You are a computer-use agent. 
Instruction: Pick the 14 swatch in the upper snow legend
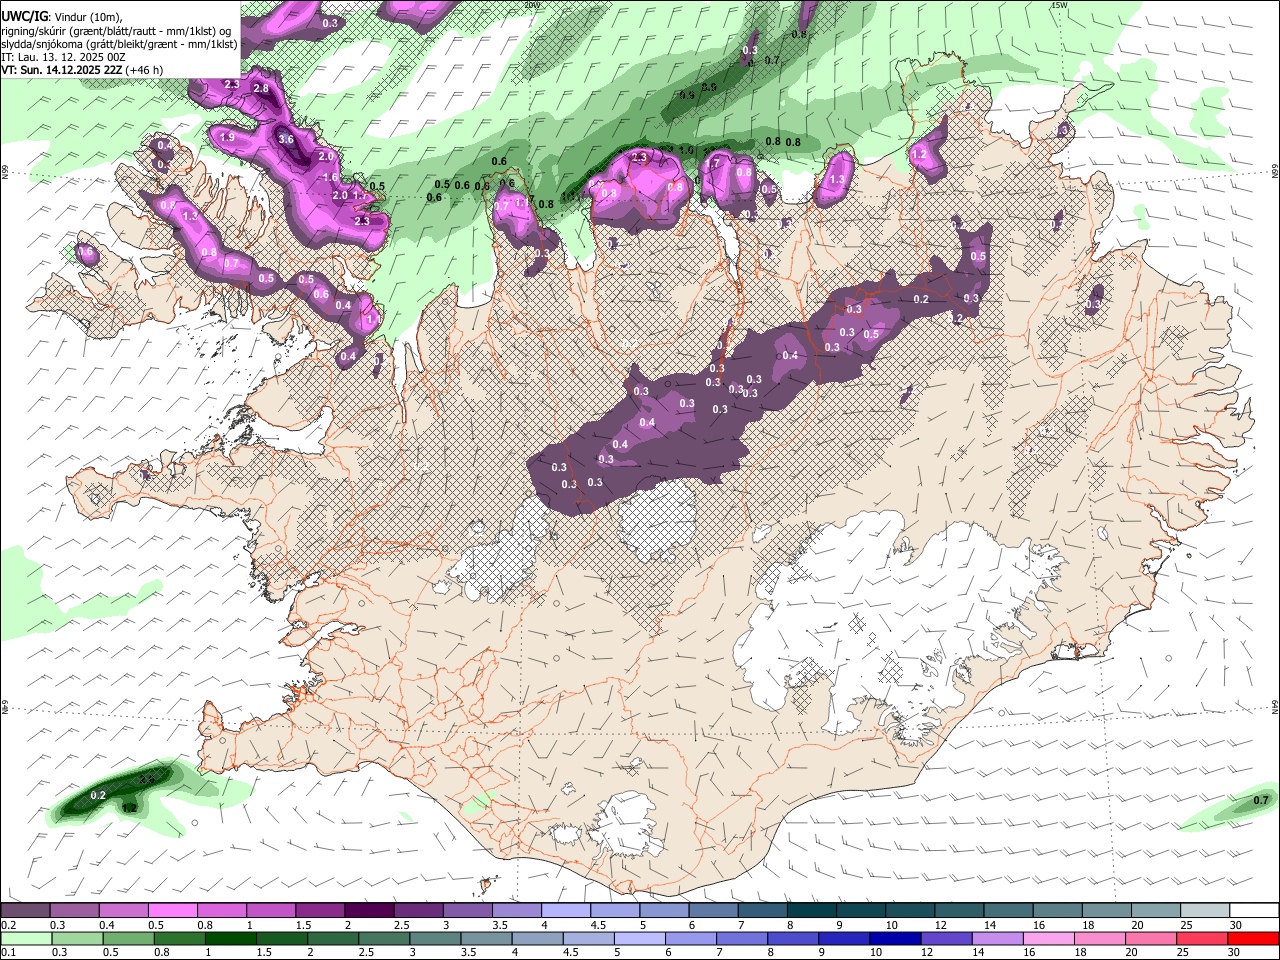pyautogui.click(x=1008, y=911)
